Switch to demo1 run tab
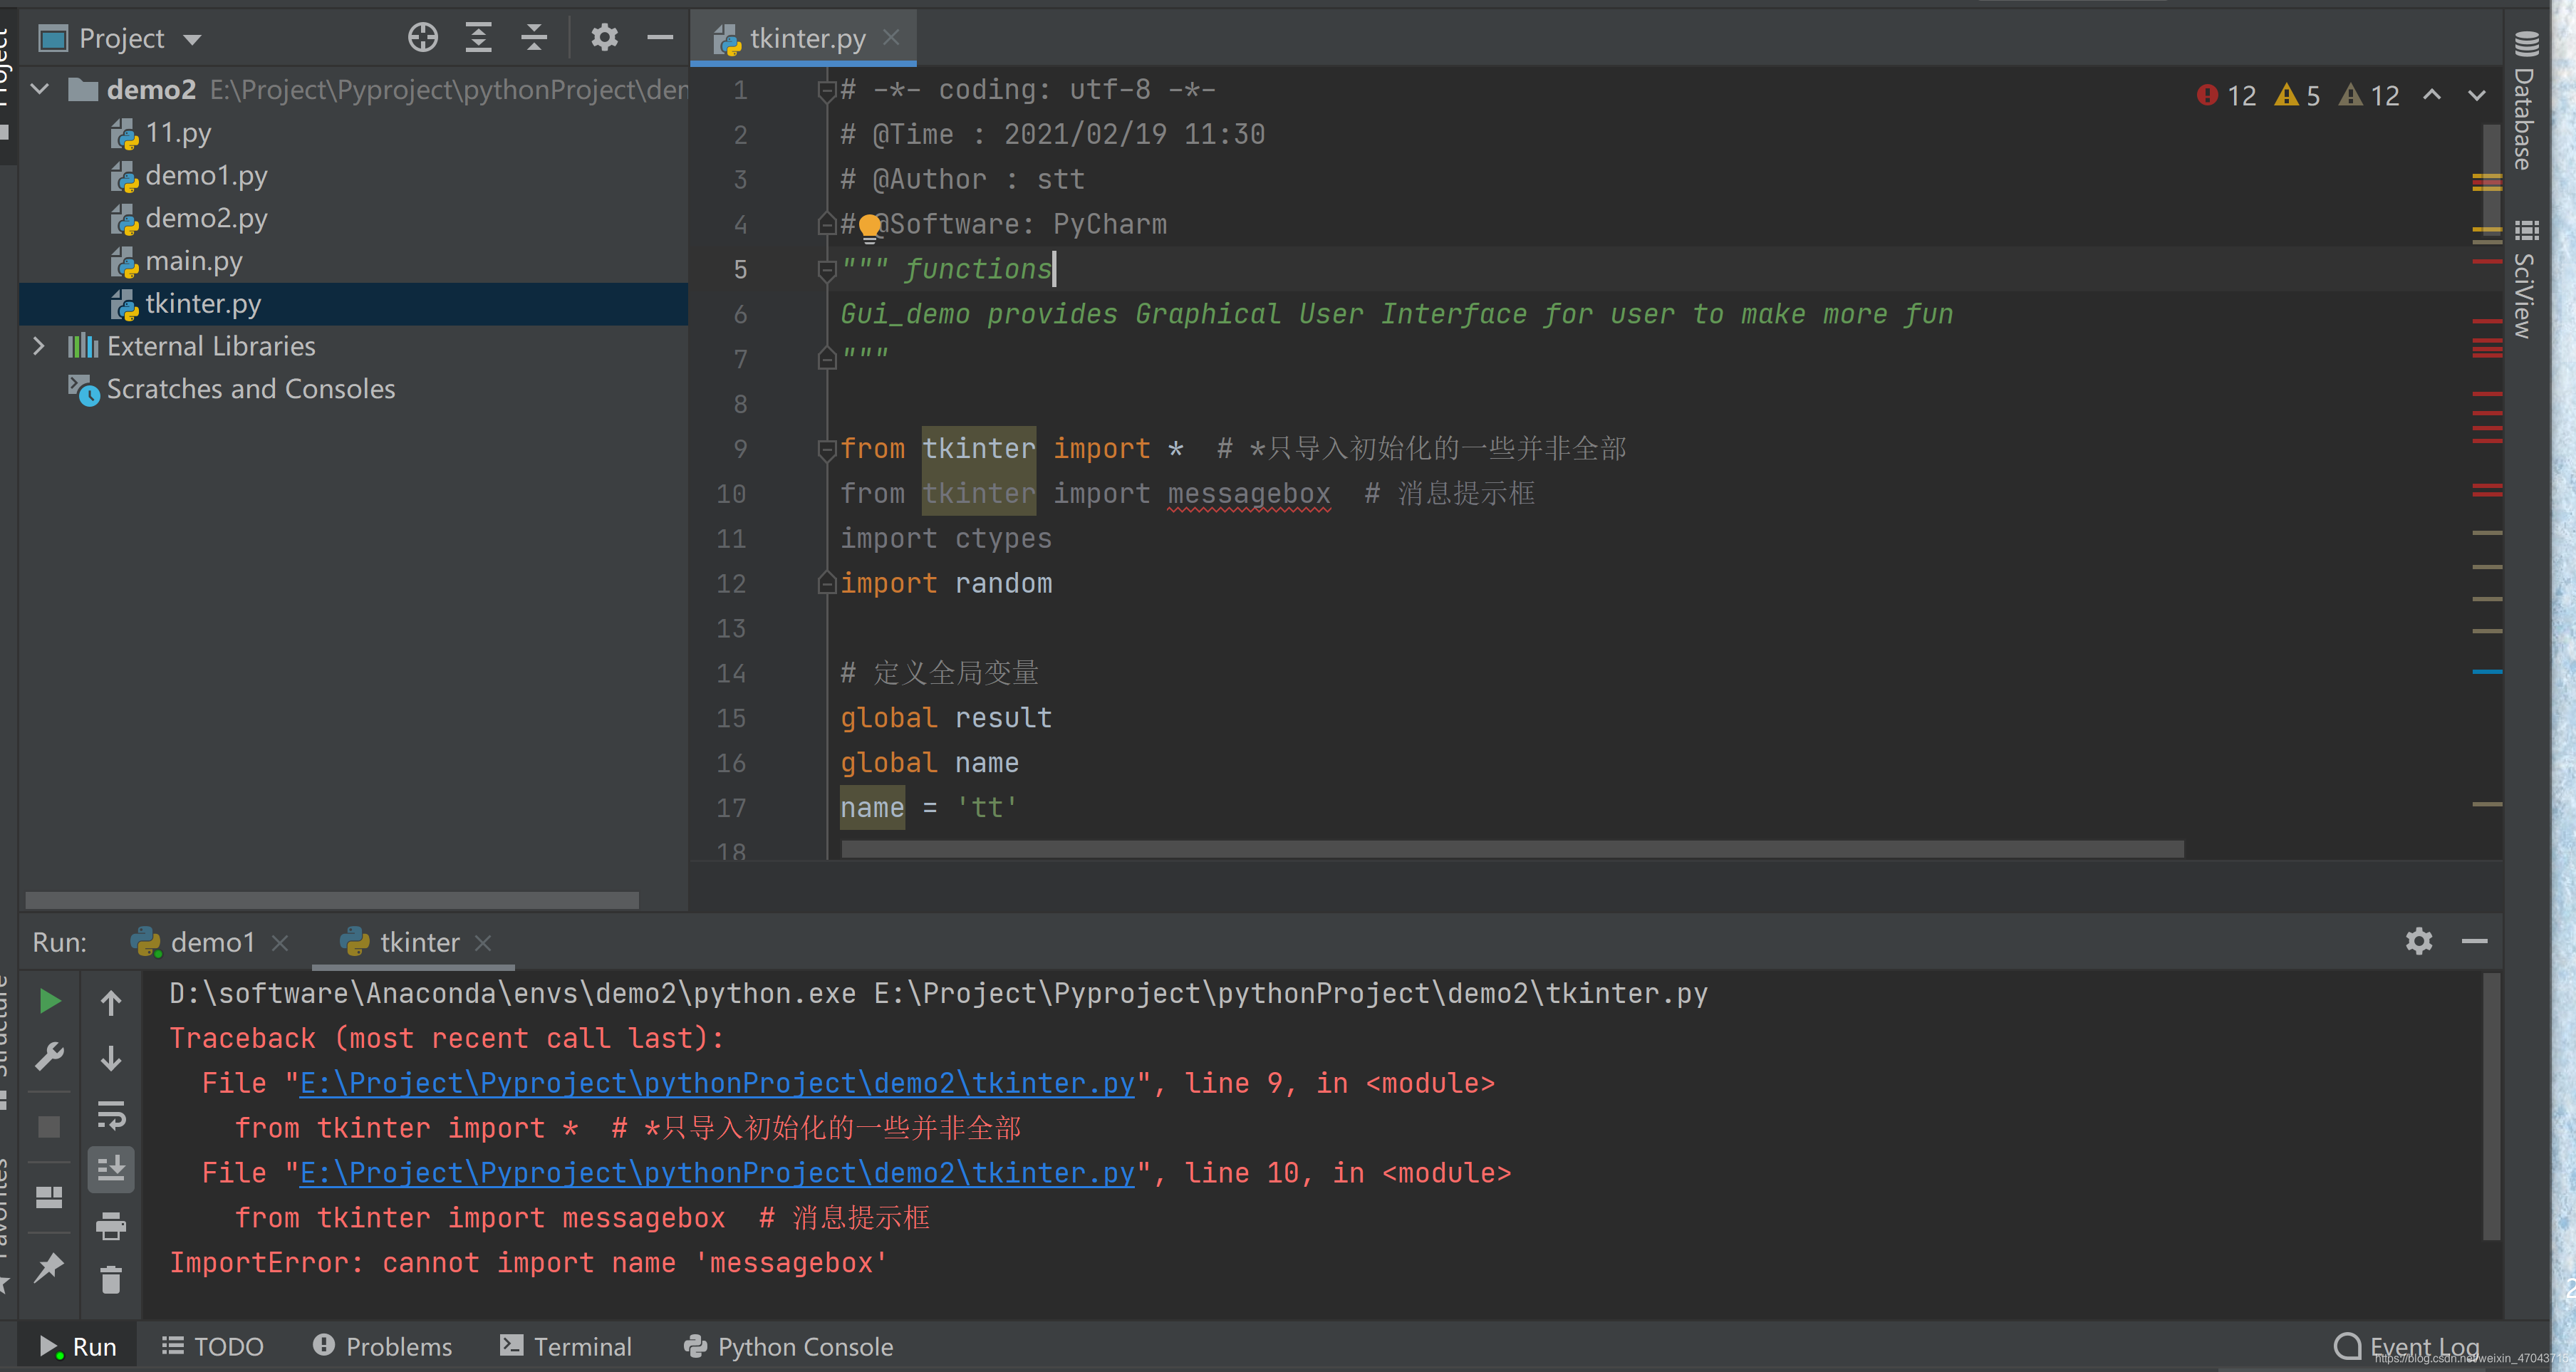Viewport: 2576px width, 1372px height. click(x=211, y=942)
